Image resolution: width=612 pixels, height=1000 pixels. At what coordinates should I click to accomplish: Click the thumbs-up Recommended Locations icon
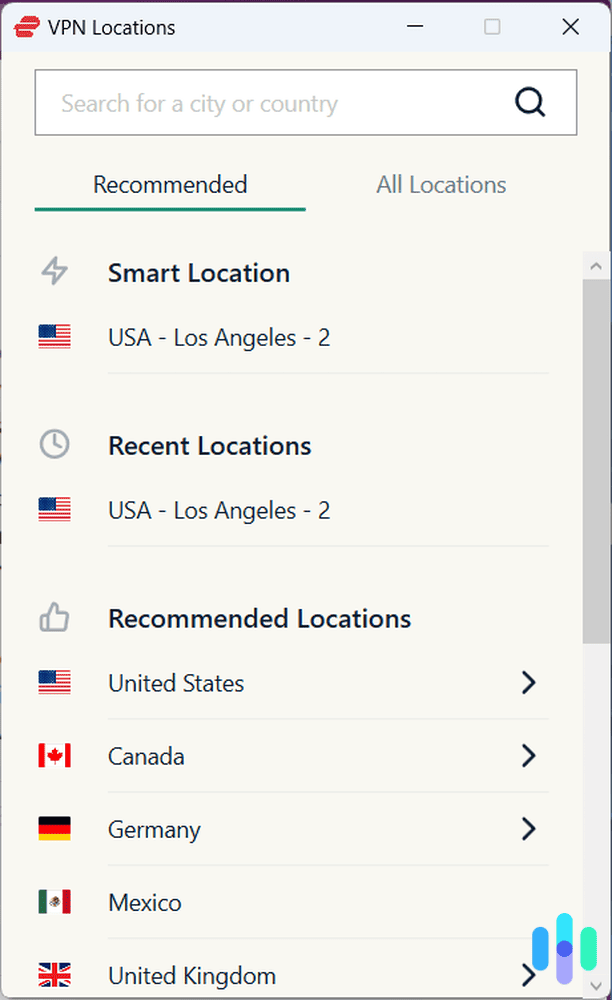click(53, 617)
